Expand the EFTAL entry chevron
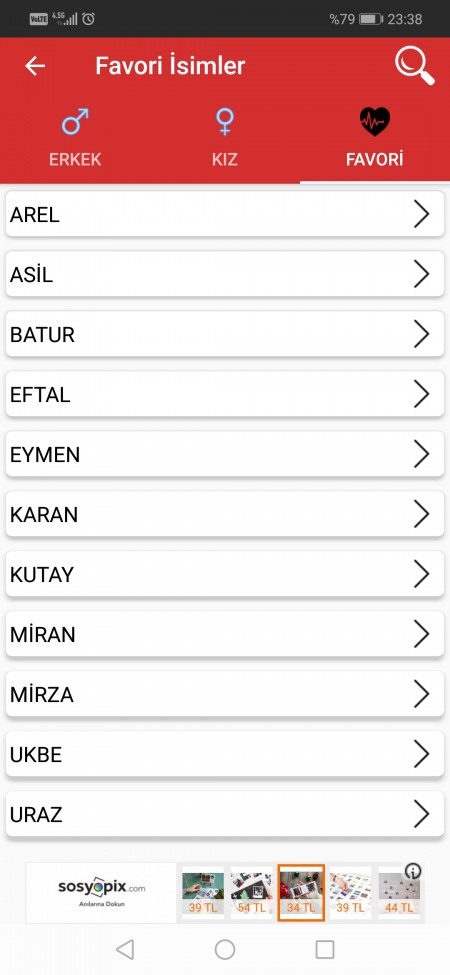This screenshot has height=975, width=450. click(x=421, y=394)
